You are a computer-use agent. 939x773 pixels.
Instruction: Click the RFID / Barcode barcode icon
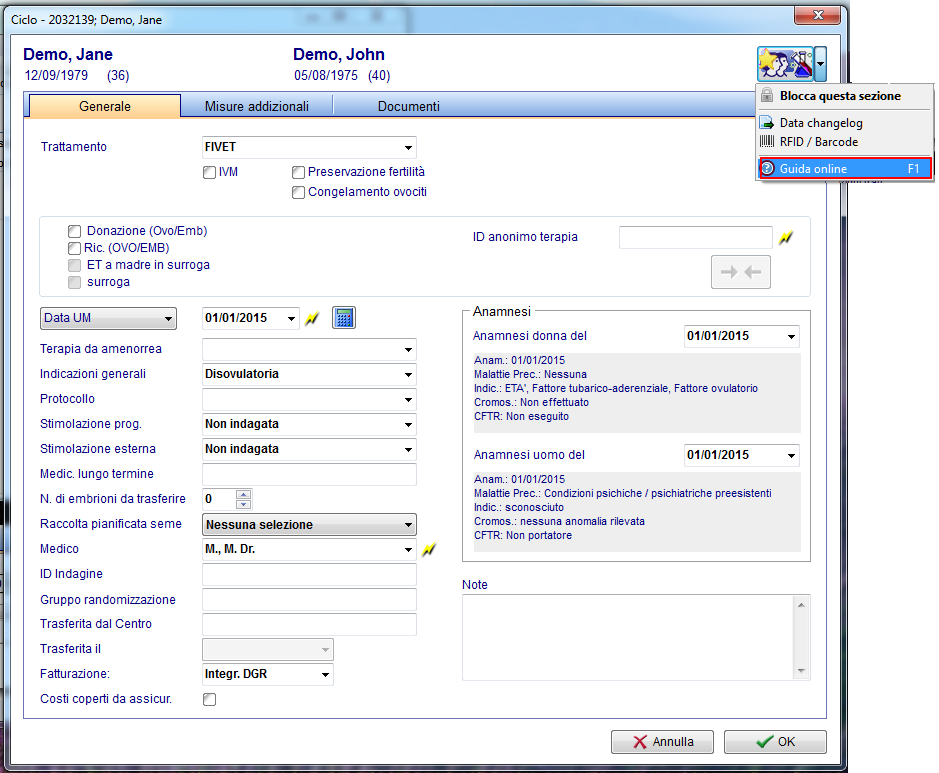click(767, 142)
